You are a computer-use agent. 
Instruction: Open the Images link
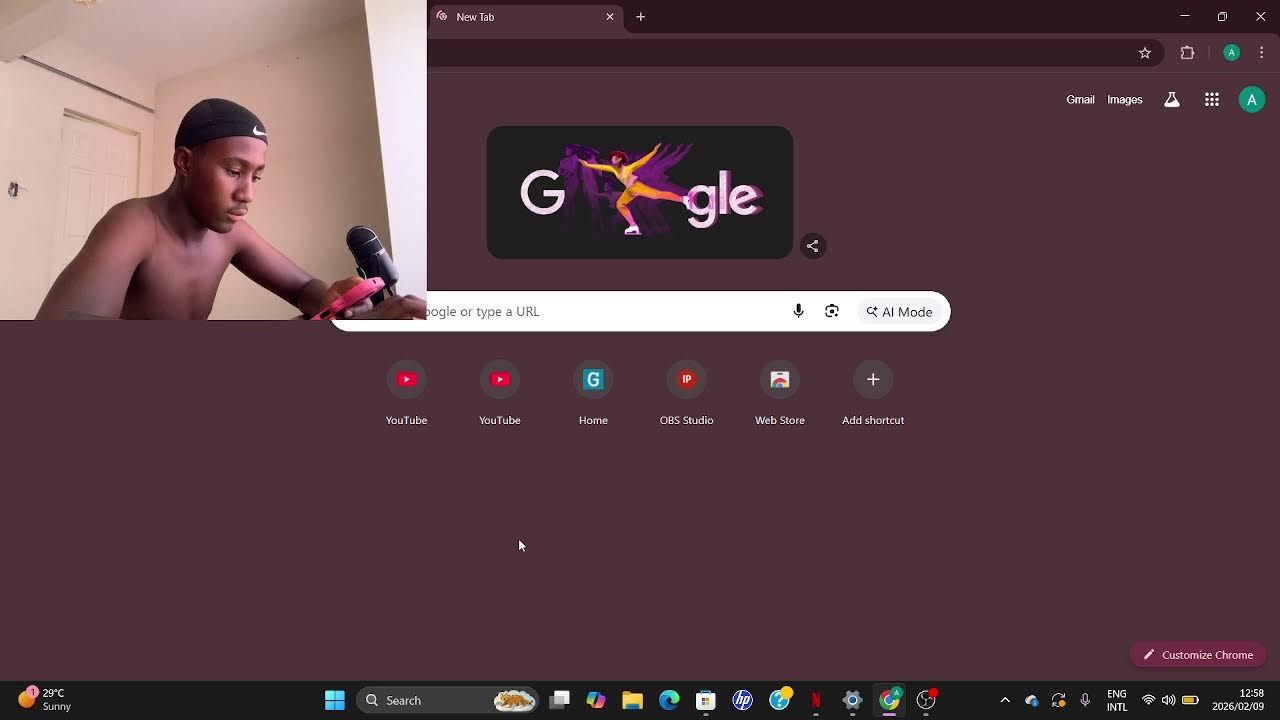click(1125, 100)
